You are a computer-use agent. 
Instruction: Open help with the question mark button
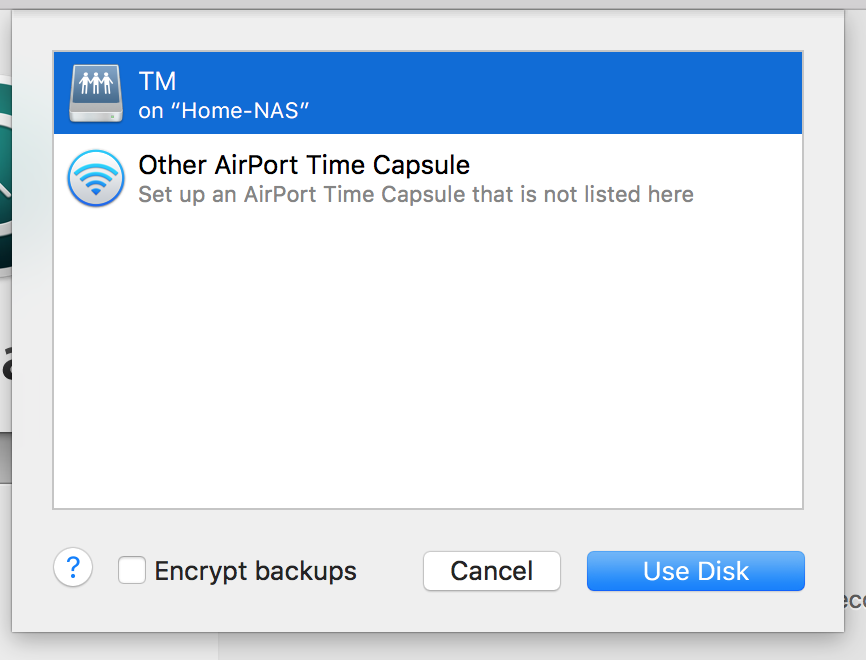(x=73, y=568)
